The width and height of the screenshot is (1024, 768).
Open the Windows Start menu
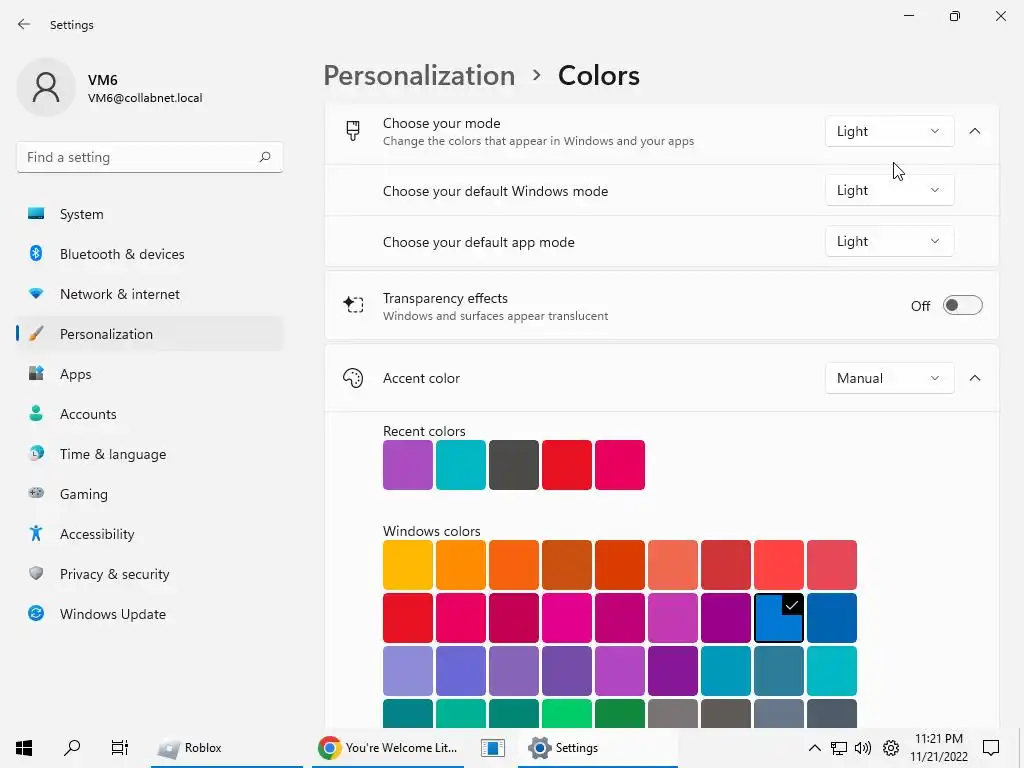pyautogui.click(x=24, y=748)
